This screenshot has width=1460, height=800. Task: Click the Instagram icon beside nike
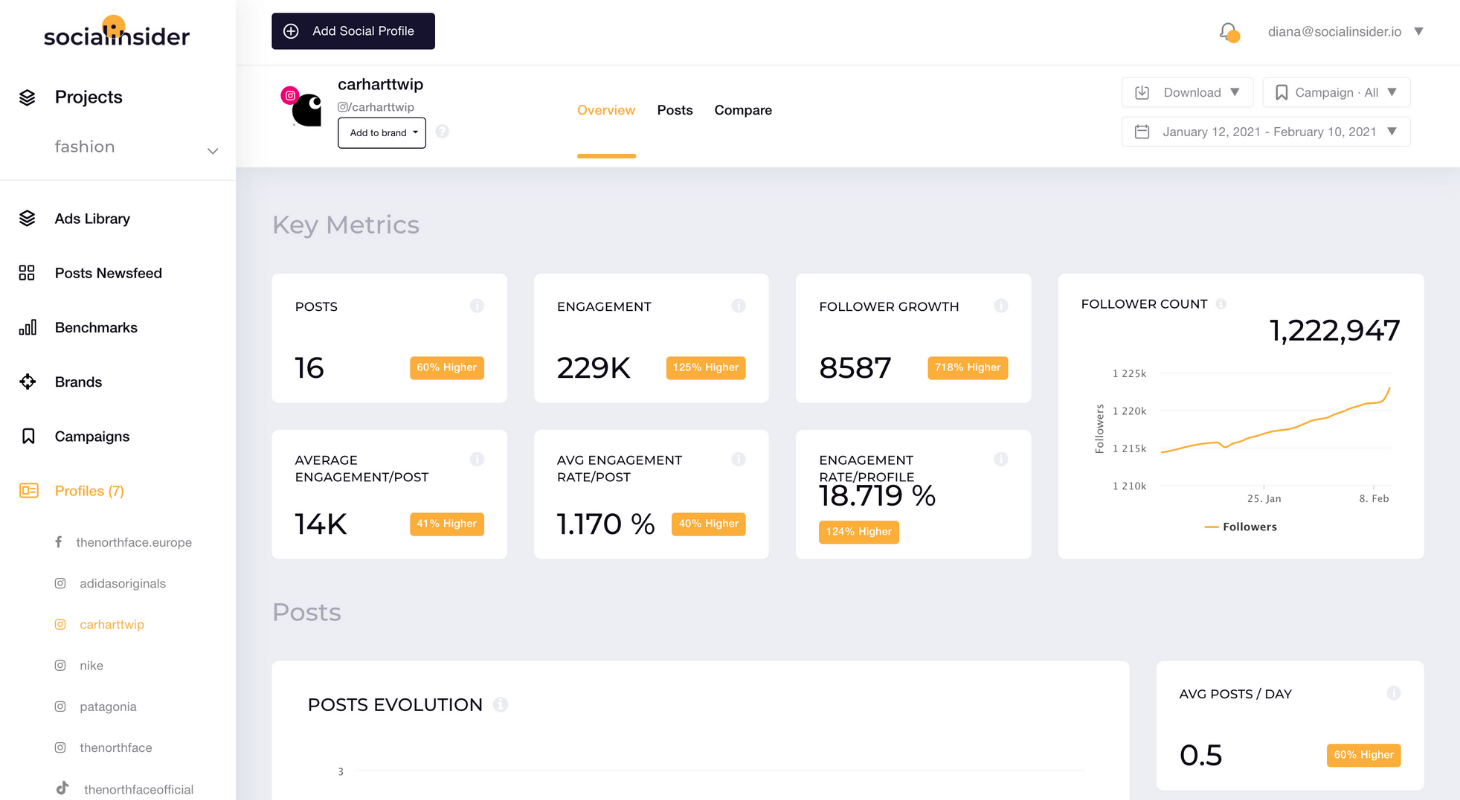(x=60, y=665)
